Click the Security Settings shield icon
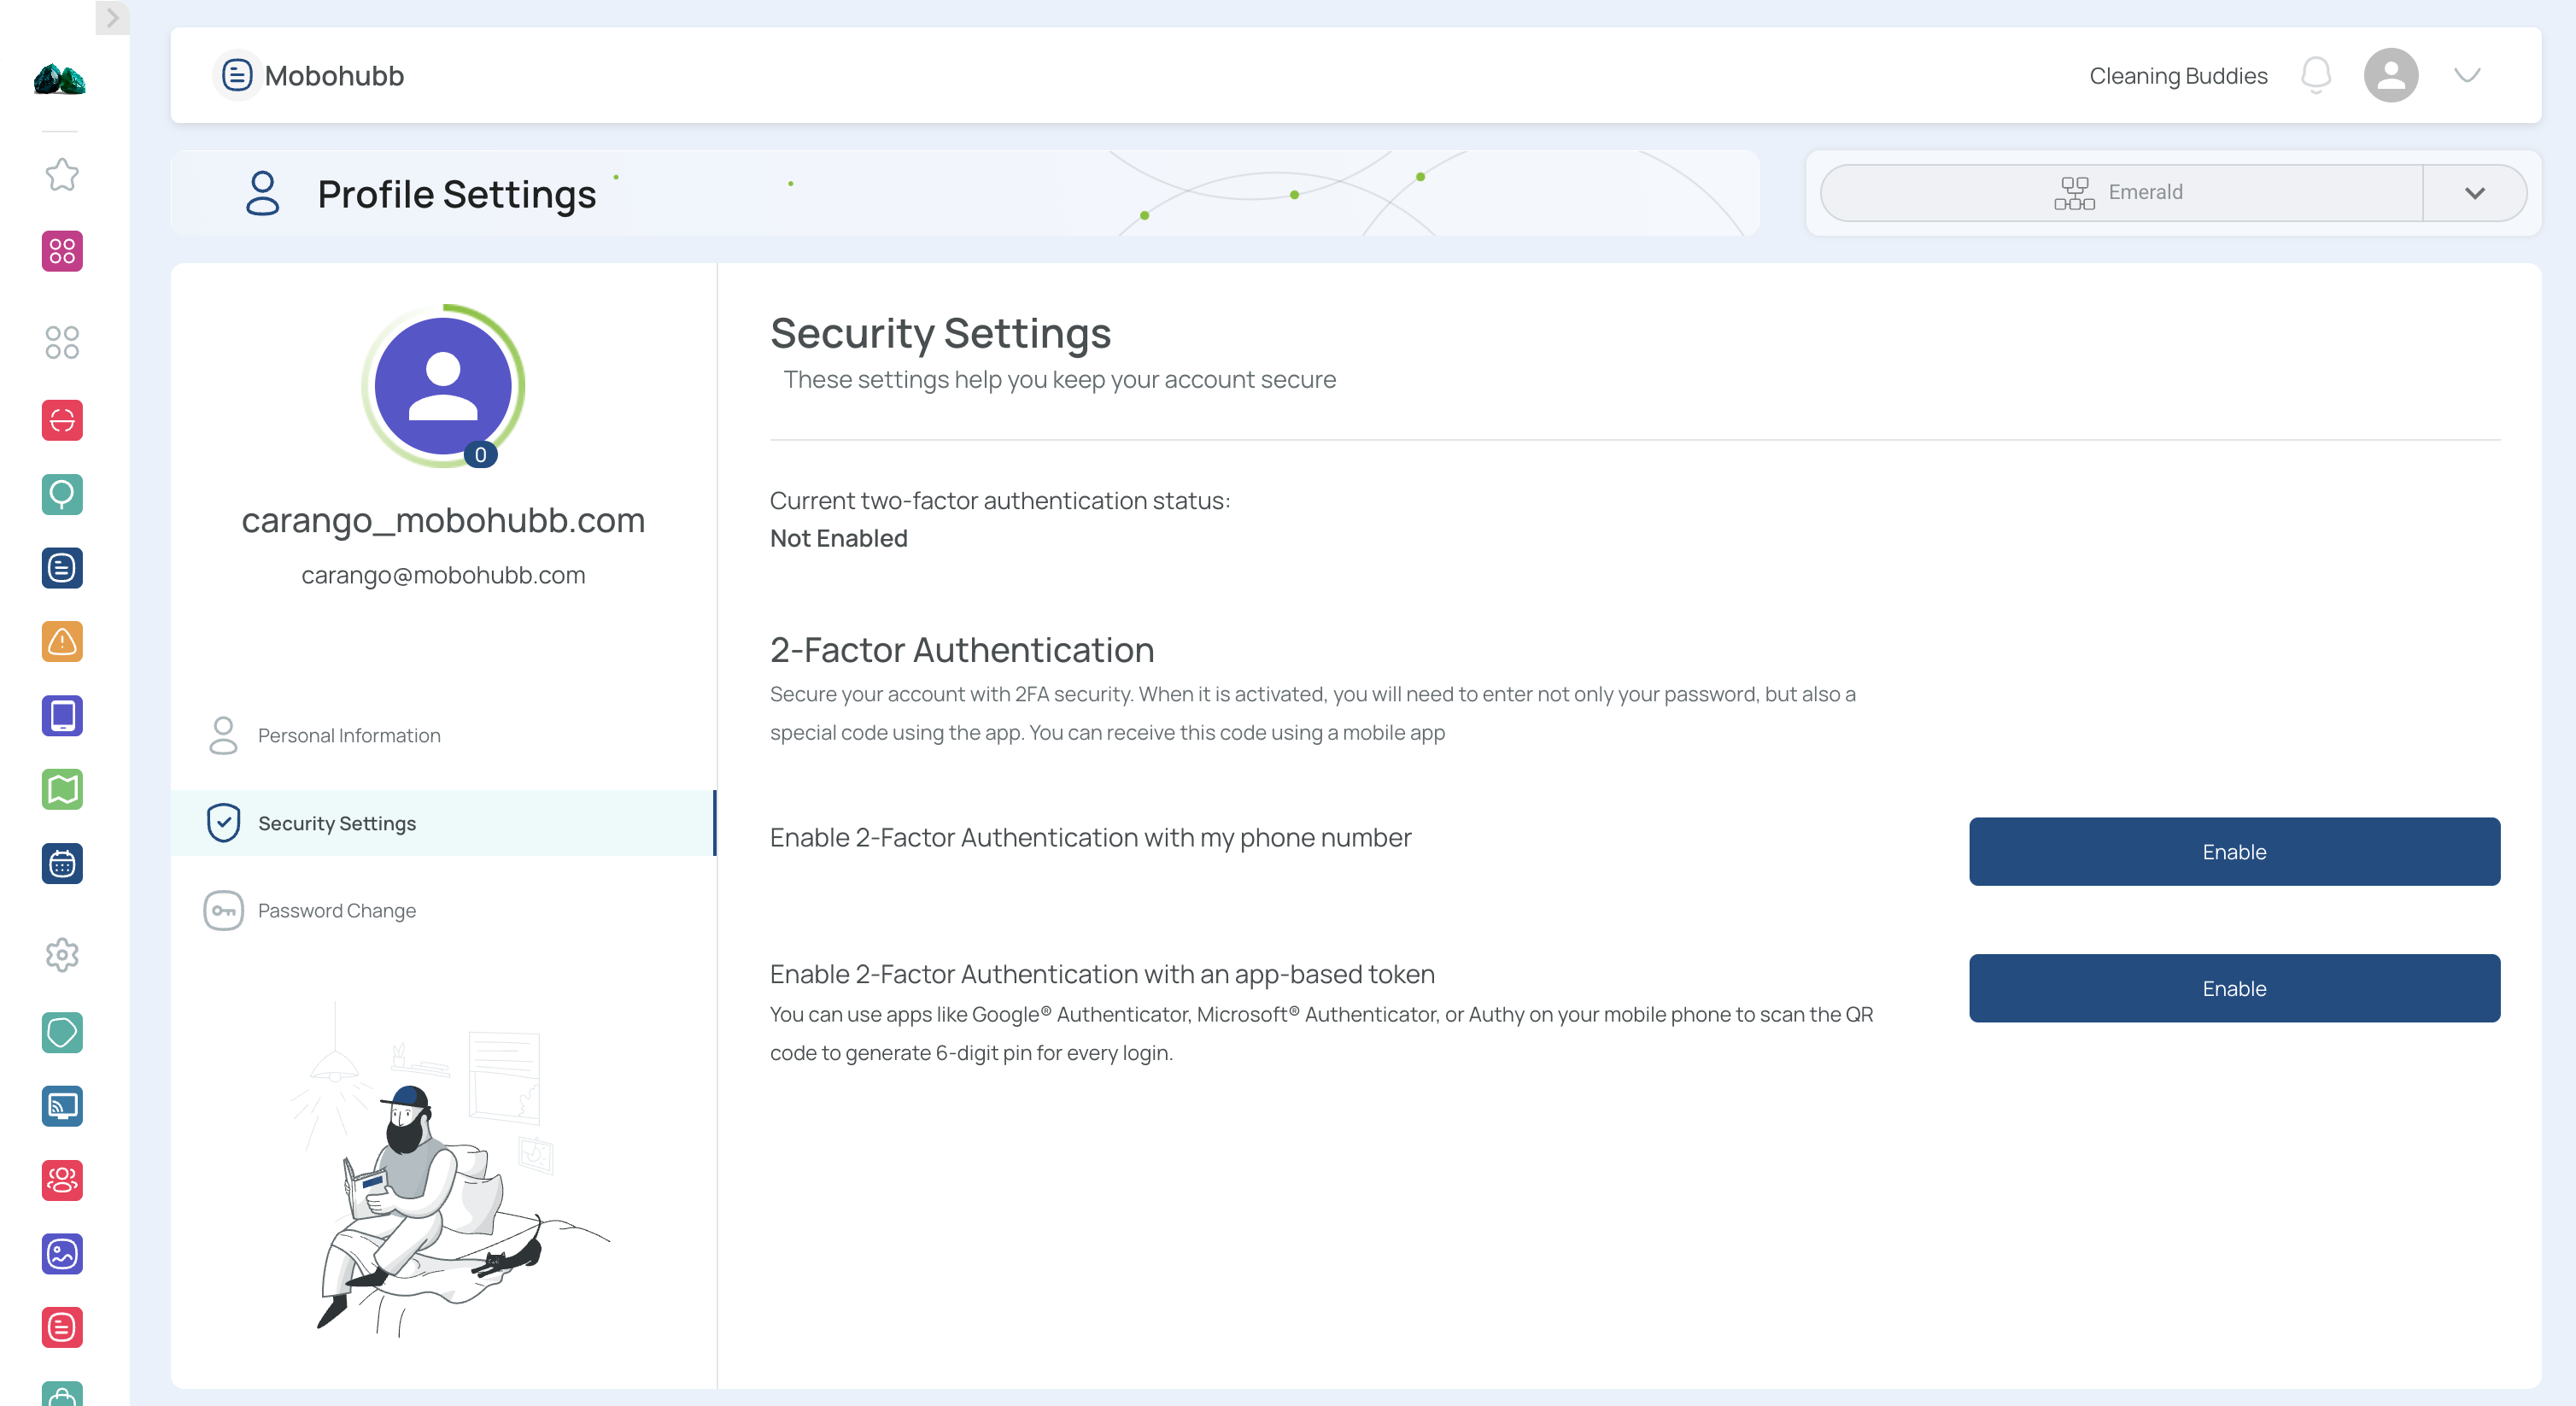2576x1406 pixels. point(223,823)
